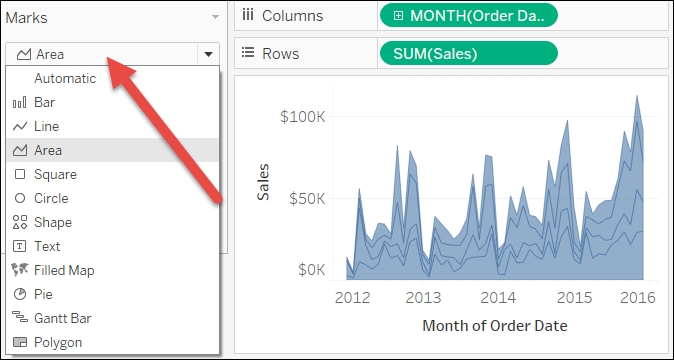The image size is (674, 360).
Task: Click the Bar chart icon
Action: tap(20, 103)
